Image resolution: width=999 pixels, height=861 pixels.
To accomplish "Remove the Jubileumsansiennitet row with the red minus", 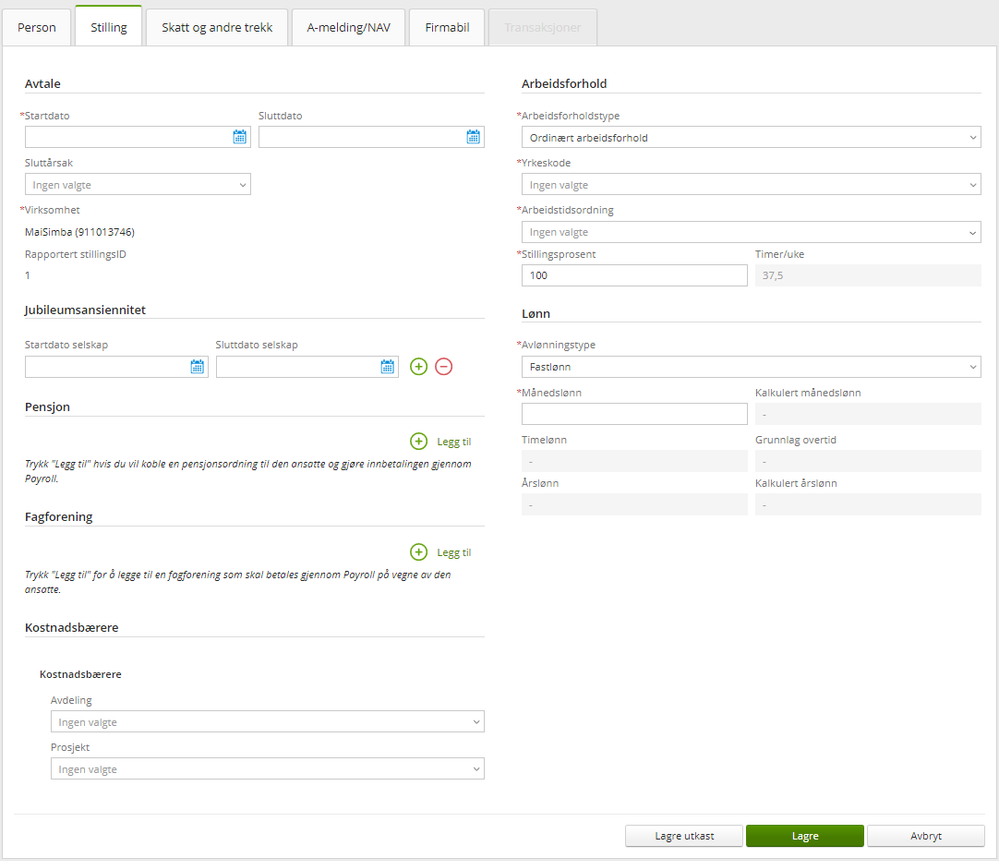I will click(444, 367).
